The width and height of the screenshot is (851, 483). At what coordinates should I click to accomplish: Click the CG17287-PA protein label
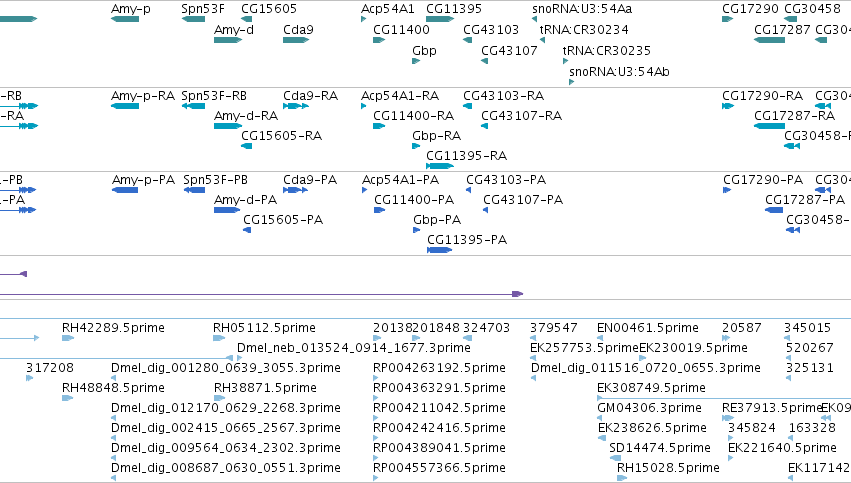[x=805, y=200]
